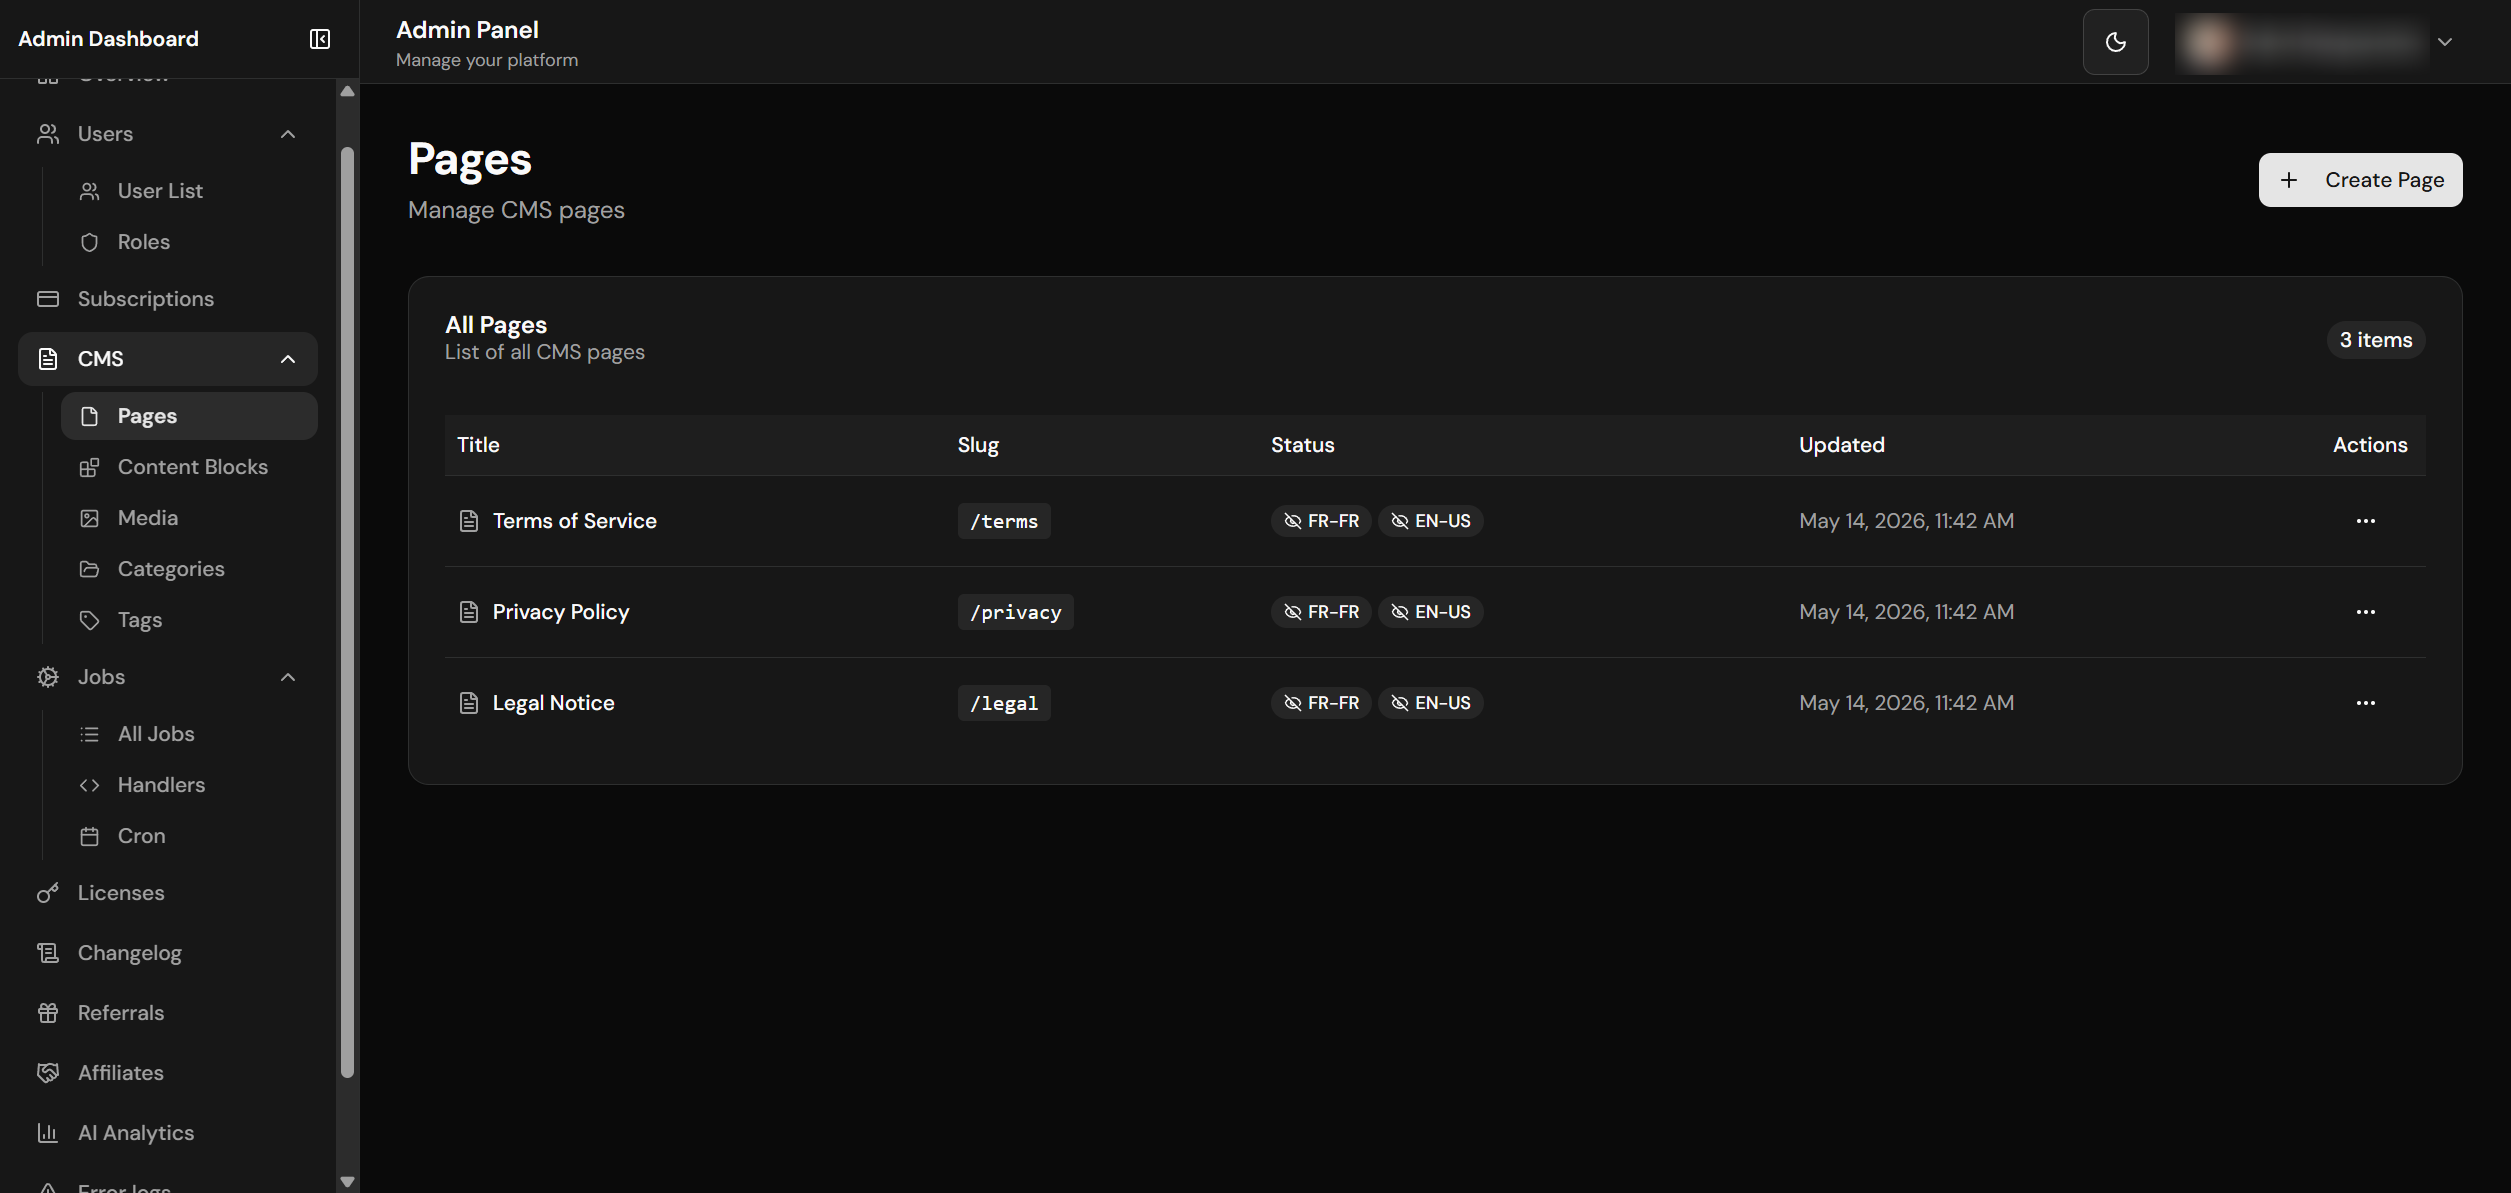Open the Privacy Policy page title
The height and width of the screenshot is (1193, 2511).
(561, 612)
